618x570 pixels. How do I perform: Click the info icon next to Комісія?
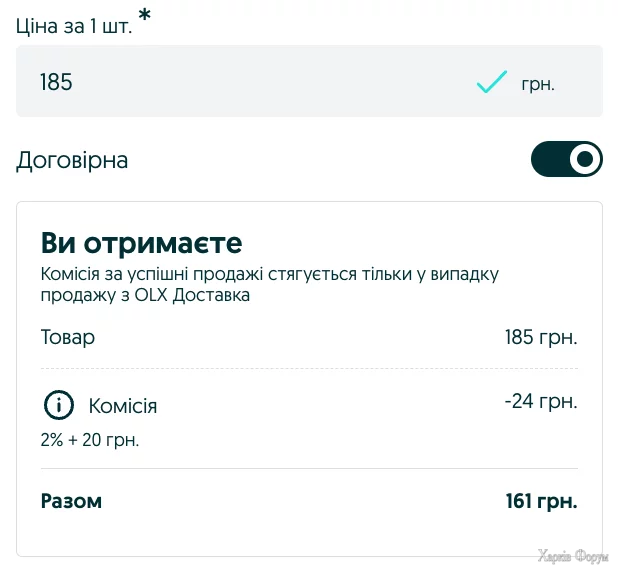[x=59, y=406]
